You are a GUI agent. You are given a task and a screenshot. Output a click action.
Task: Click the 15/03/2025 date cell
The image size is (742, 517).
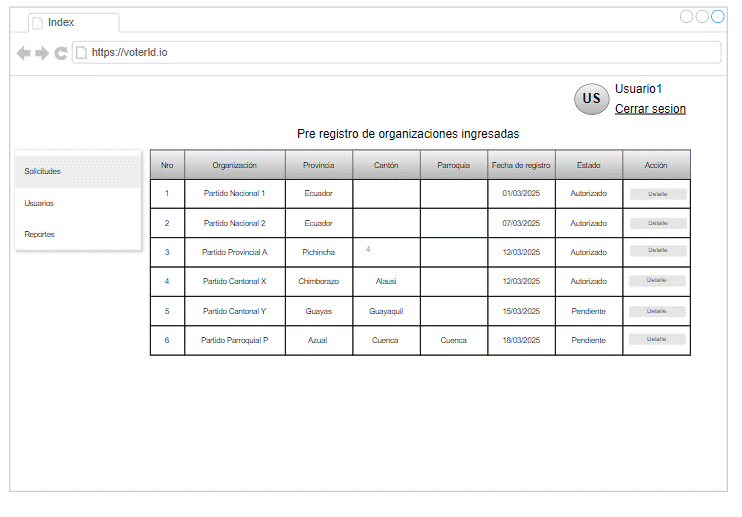[x=521, y=311]
